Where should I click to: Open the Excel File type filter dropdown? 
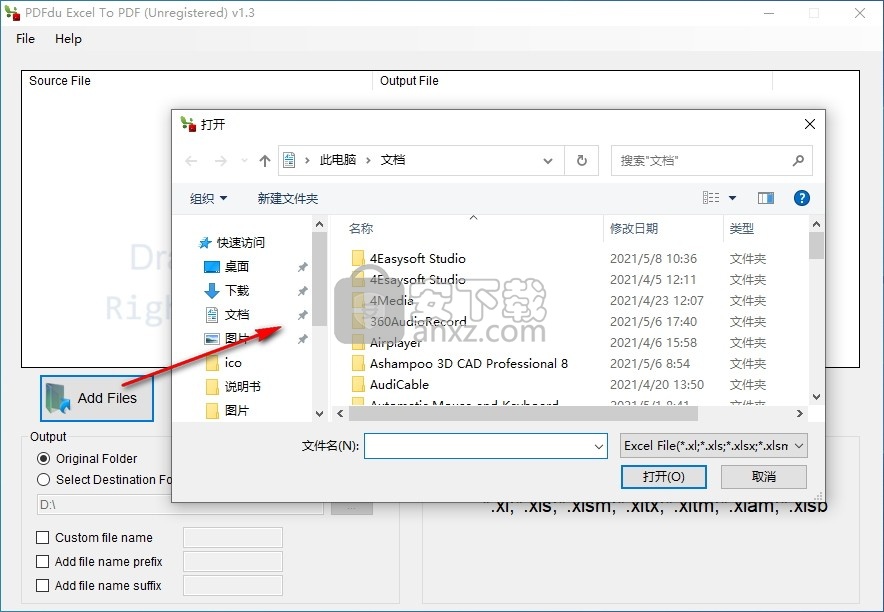pyautogui.click(x=712, y=446)
